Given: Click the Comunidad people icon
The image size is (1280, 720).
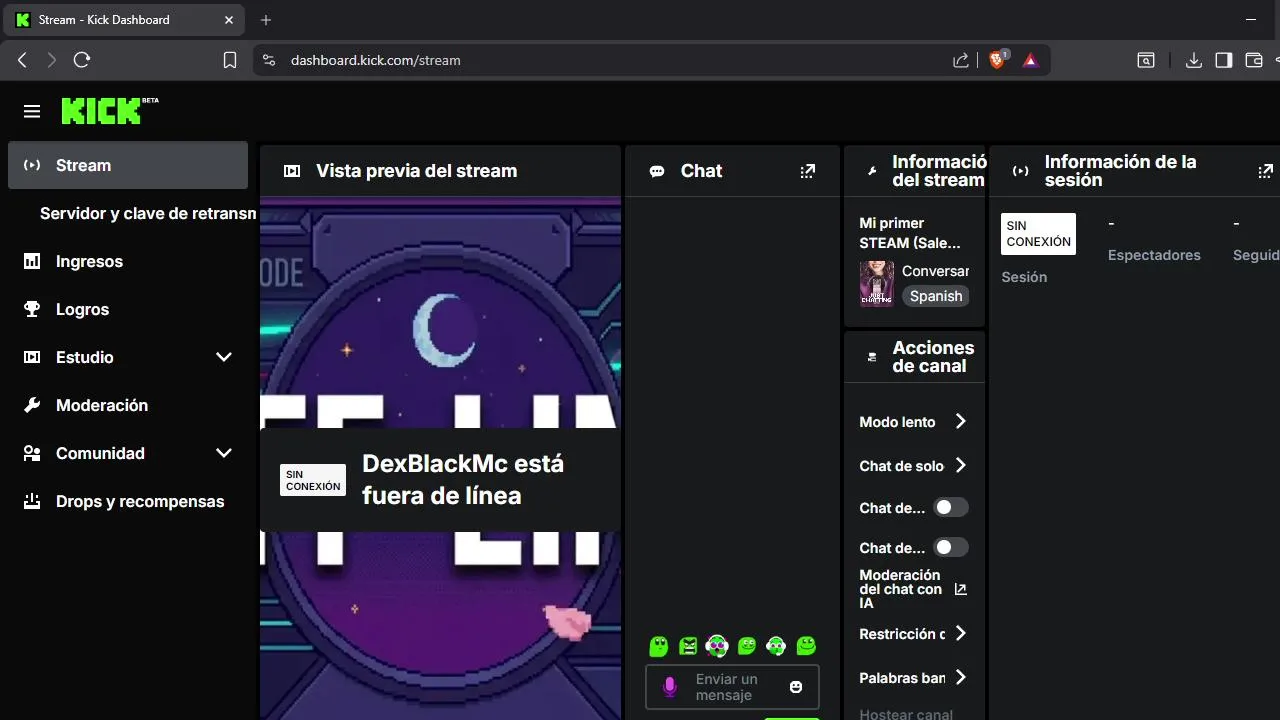Looking at the screenshot, I should (x=32, y=453).
